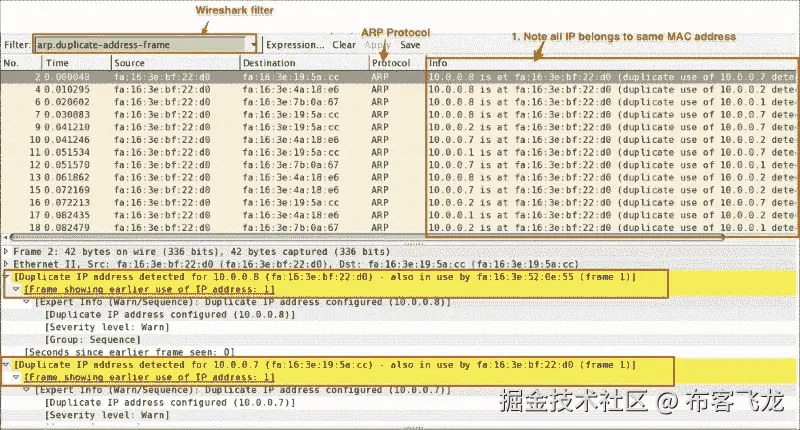This screenshot has height=430, width=800.
Task: Select packet number 6 at time 0.020602
Action: pos(399,102)
